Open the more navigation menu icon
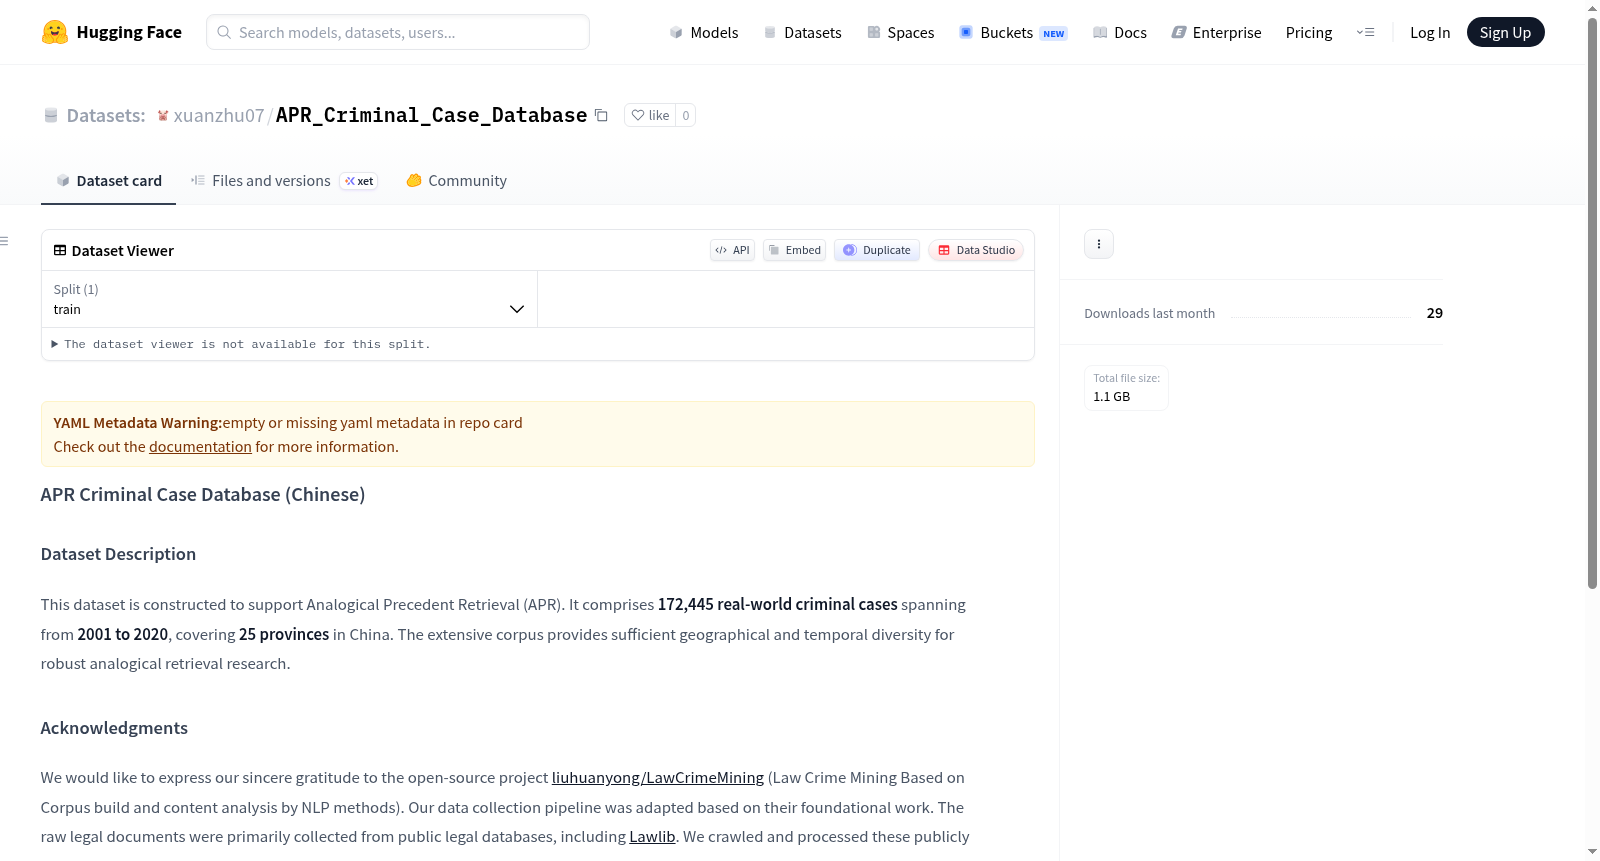The width and height of the screenshot is (1600, 861). [x=1365, y=32]
